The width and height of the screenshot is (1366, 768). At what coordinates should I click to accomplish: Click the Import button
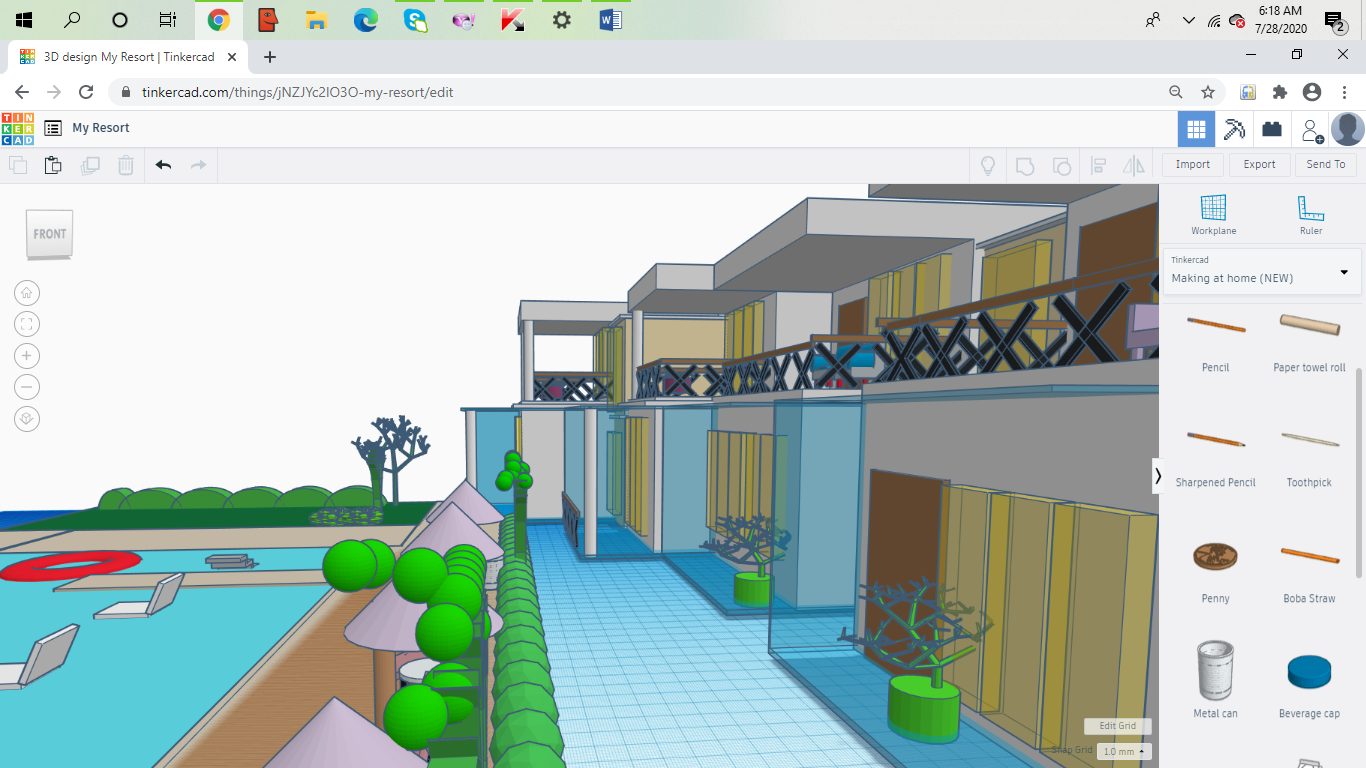point(1193,165)
